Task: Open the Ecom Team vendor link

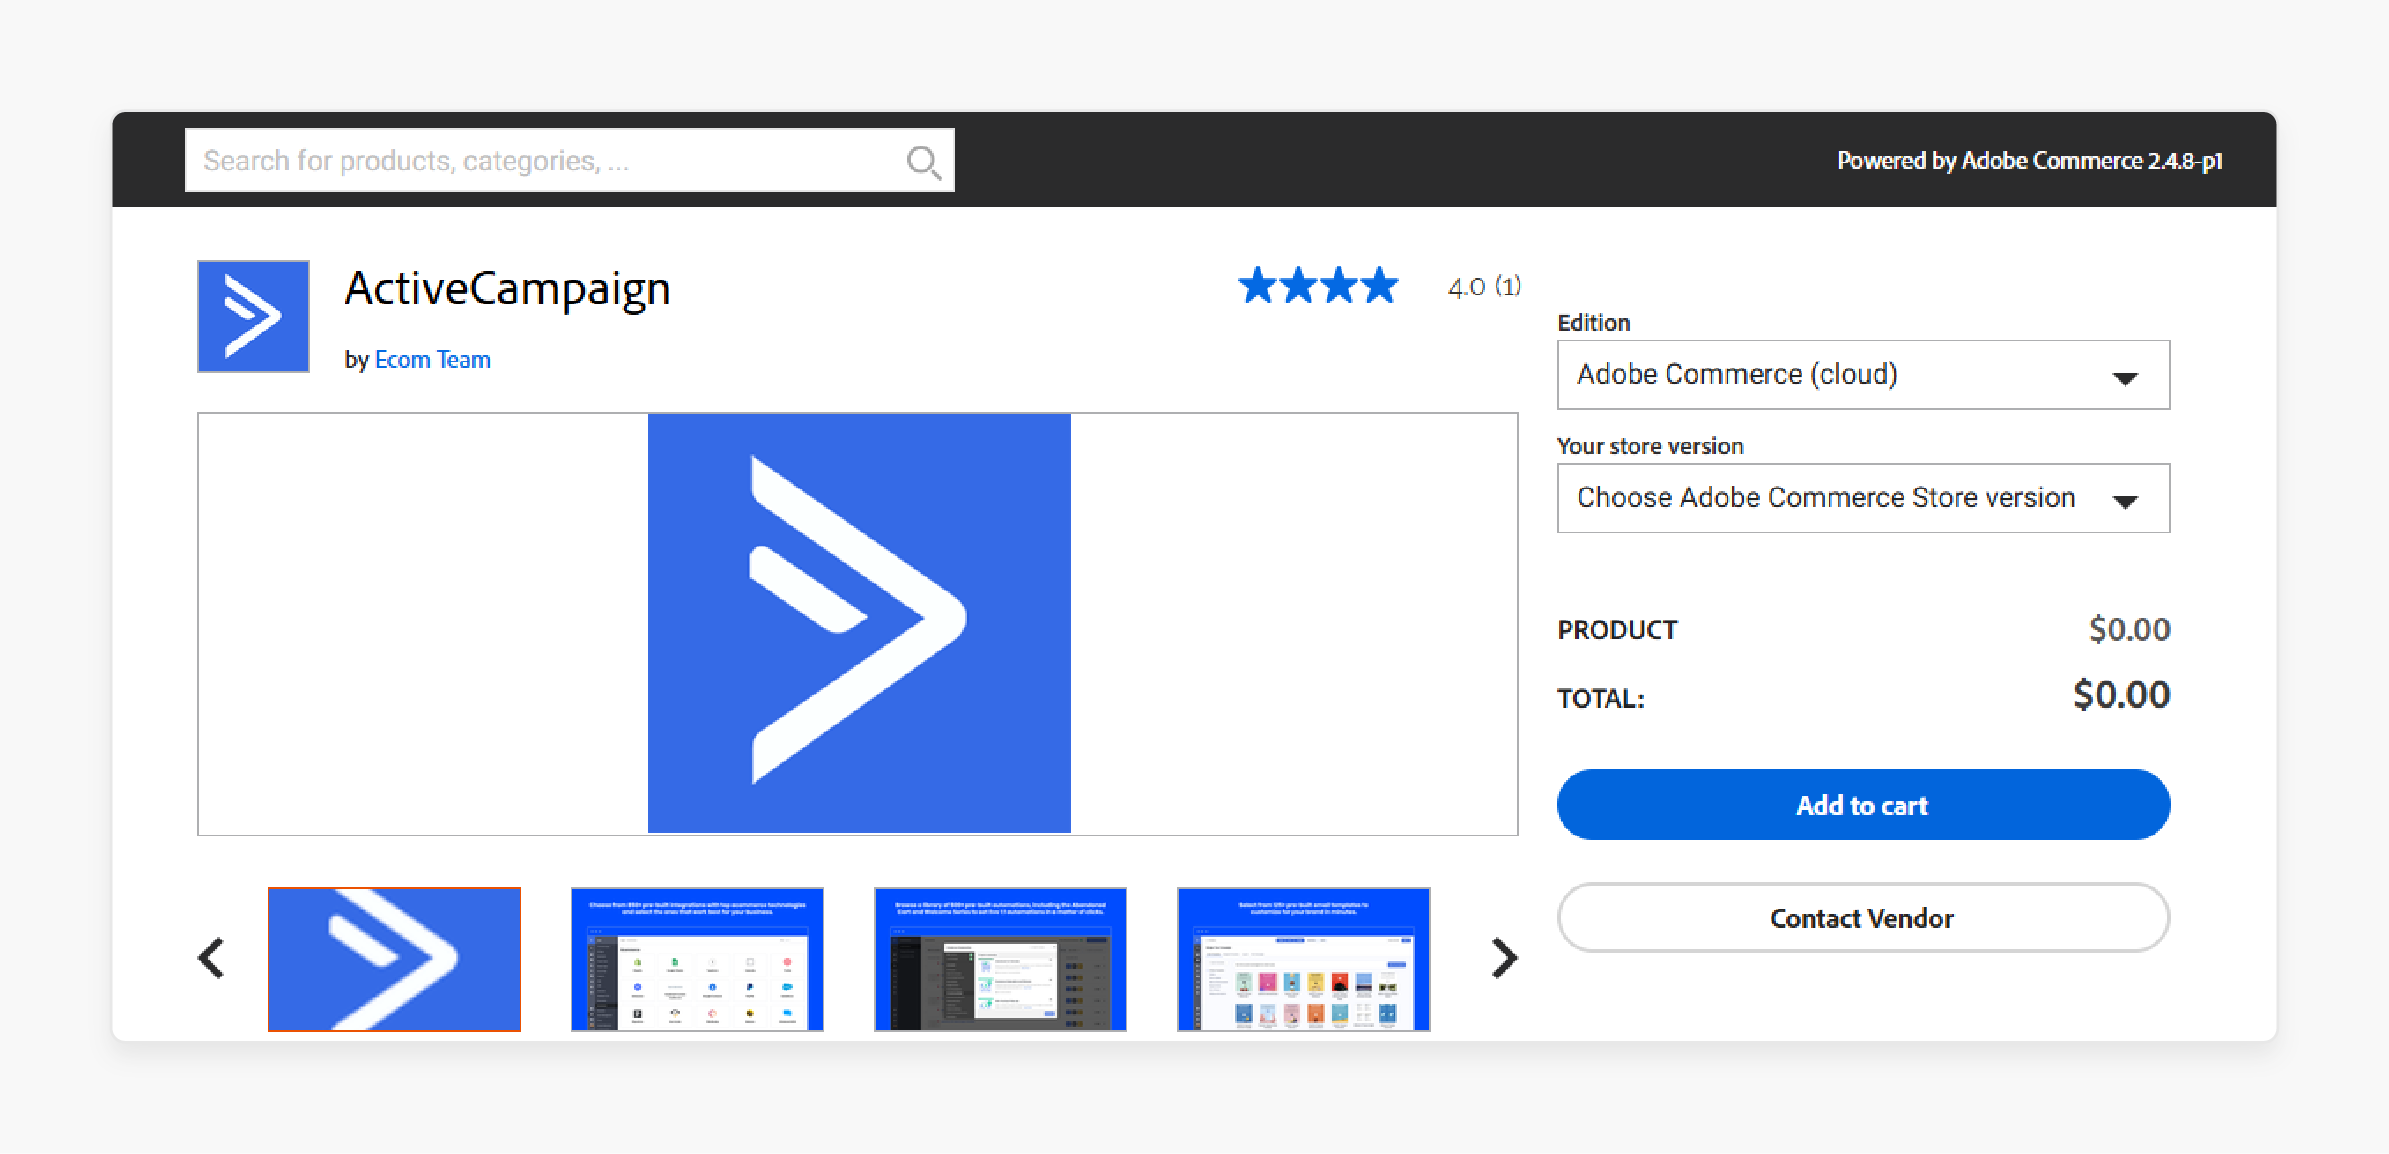Action: click(432, 360)
